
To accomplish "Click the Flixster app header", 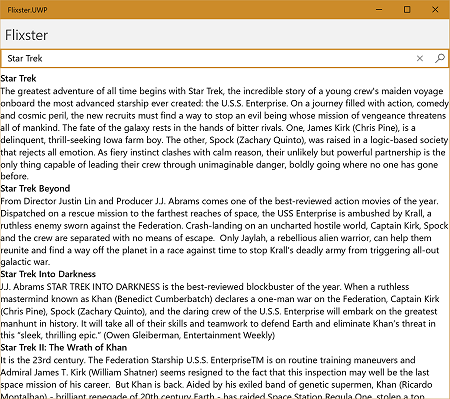I will (26, 35).
